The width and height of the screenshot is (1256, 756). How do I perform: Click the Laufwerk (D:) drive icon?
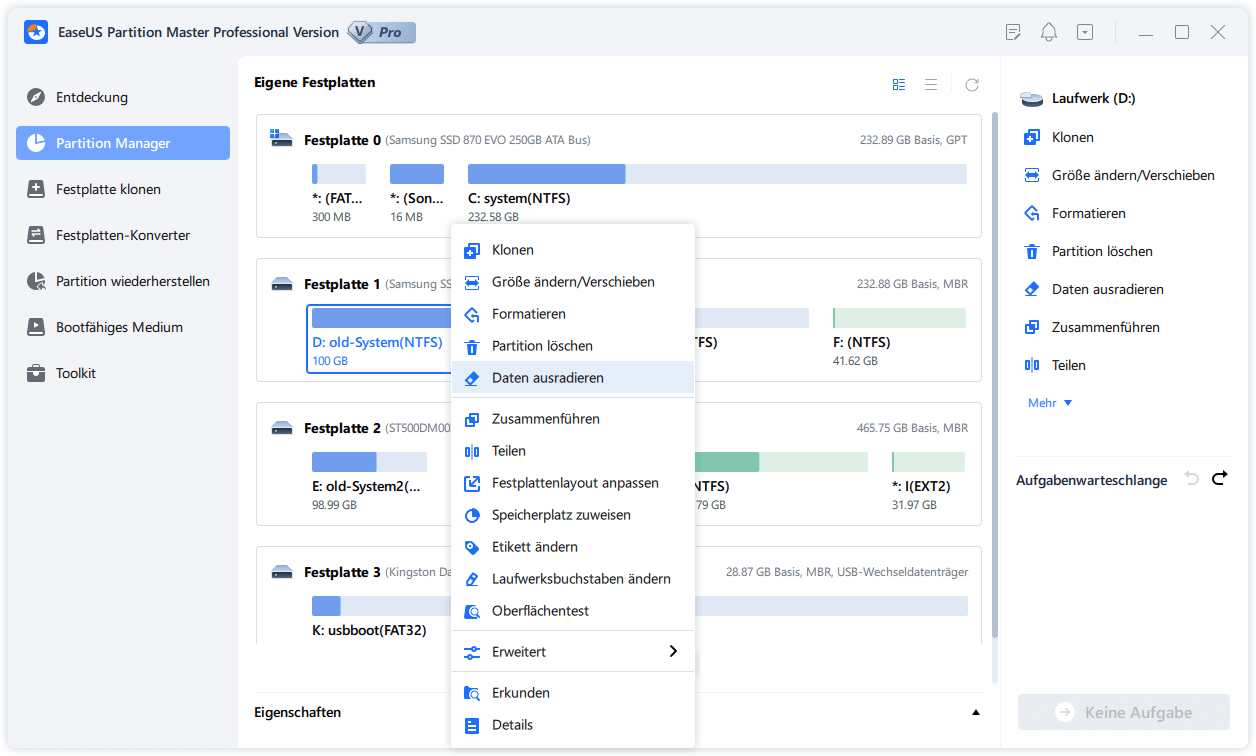1032,98
